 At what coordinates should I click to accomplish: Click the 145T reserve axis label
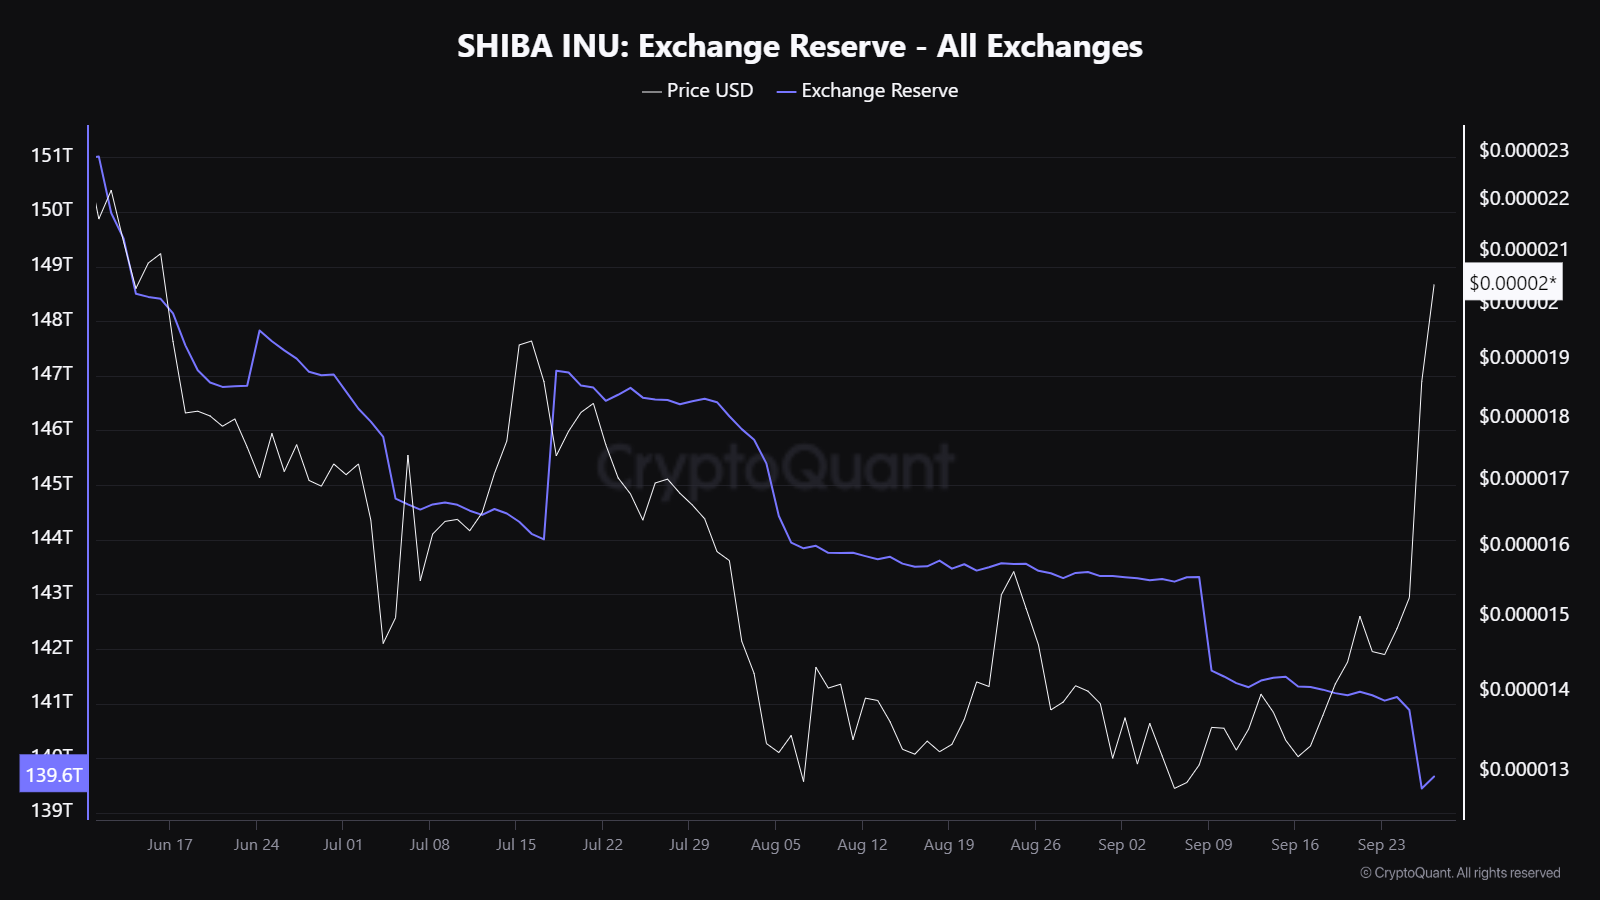52,483
